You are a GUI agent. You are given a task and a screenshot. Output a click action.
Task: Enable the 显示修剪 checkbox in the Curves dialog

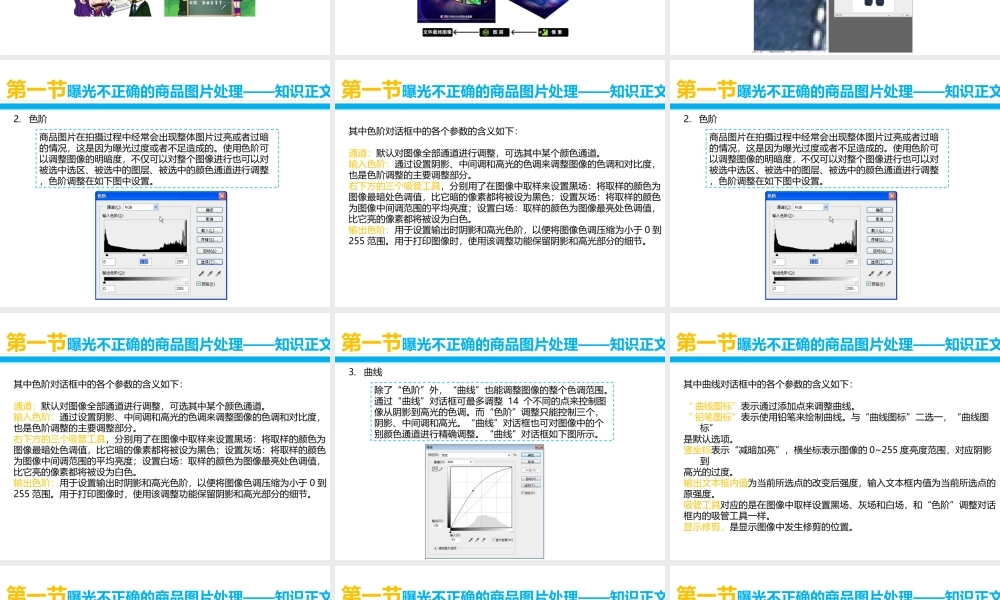pyautogui.click(x=493, y=539)
